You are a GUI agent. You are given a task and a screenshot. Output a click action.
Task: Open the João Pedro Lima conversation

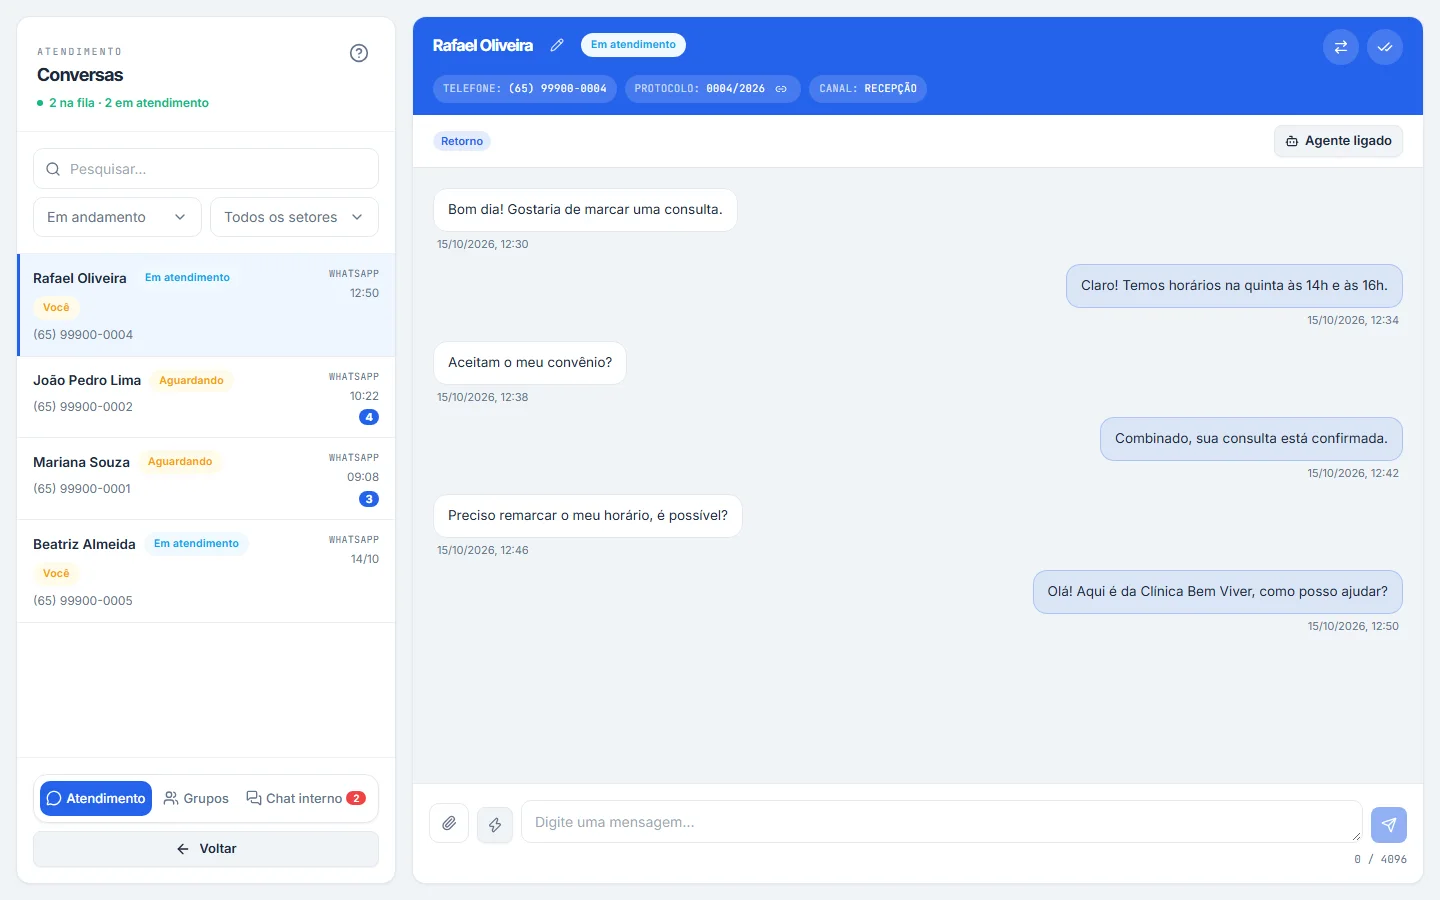[206, 397]
